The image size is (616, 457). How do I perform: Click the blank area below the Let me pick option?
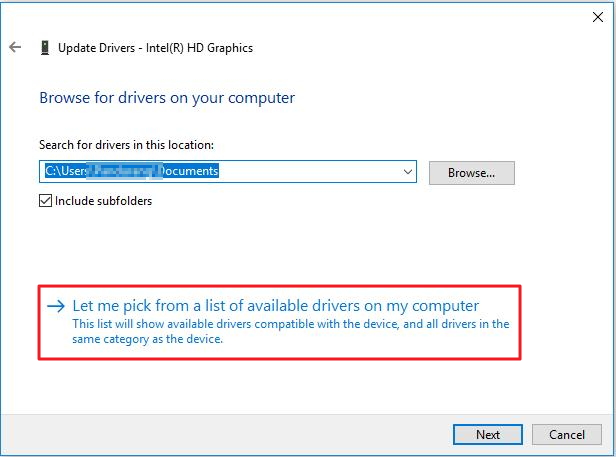(x=300, y=385)
